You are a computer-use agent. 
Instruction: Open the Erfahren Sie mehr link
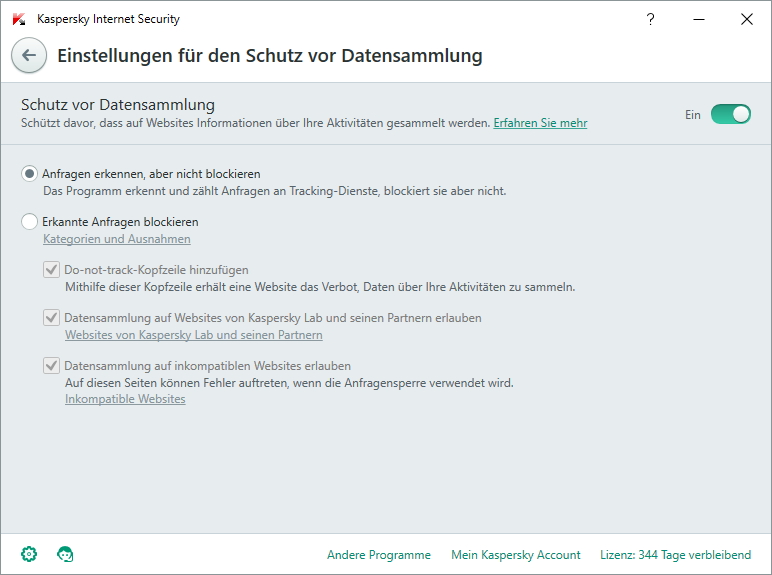pos(540,123)
